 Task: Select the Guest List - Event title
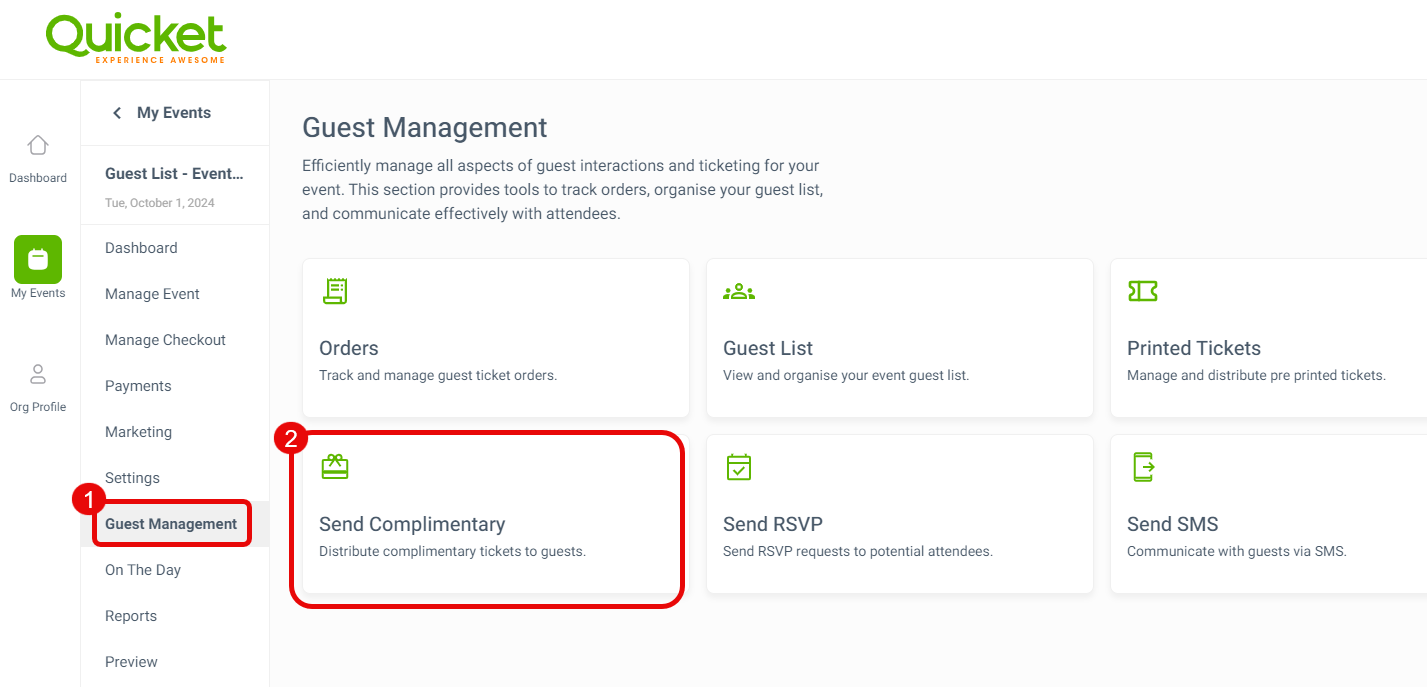click(x=174, y=174)
